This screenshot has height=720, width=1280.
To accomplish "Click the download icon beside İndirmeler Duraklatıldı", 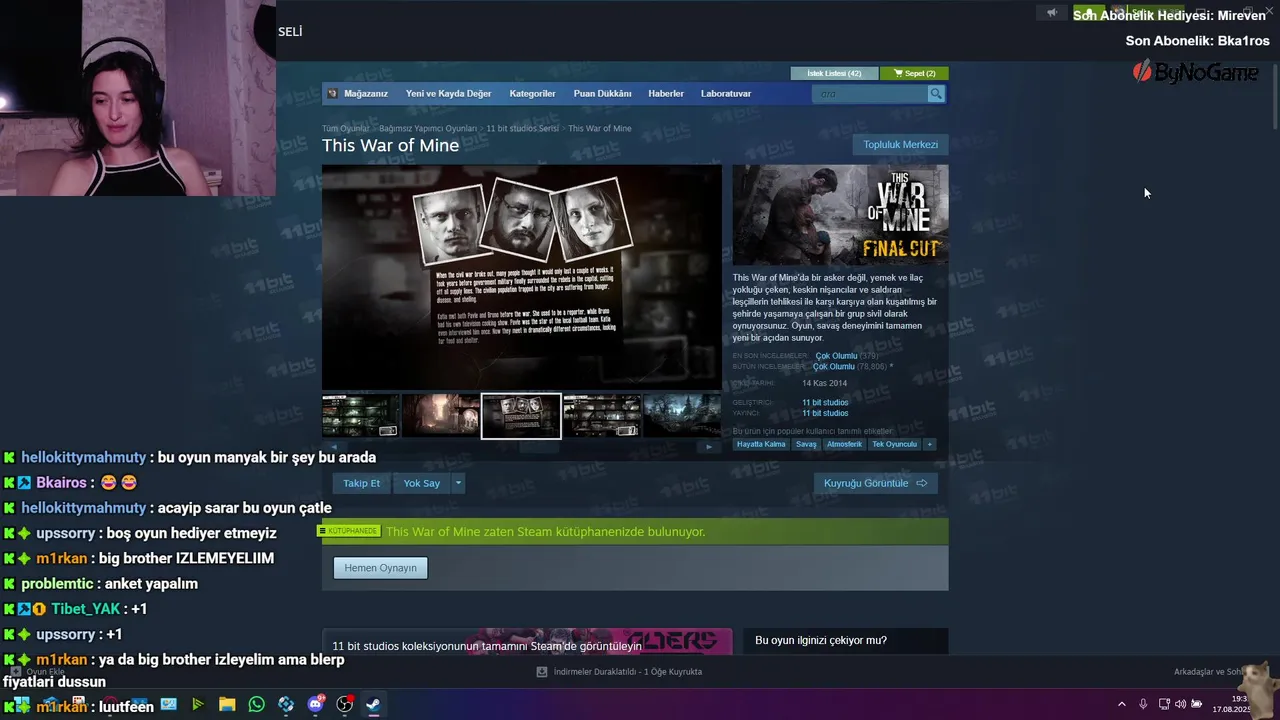I will coord(542,672).
